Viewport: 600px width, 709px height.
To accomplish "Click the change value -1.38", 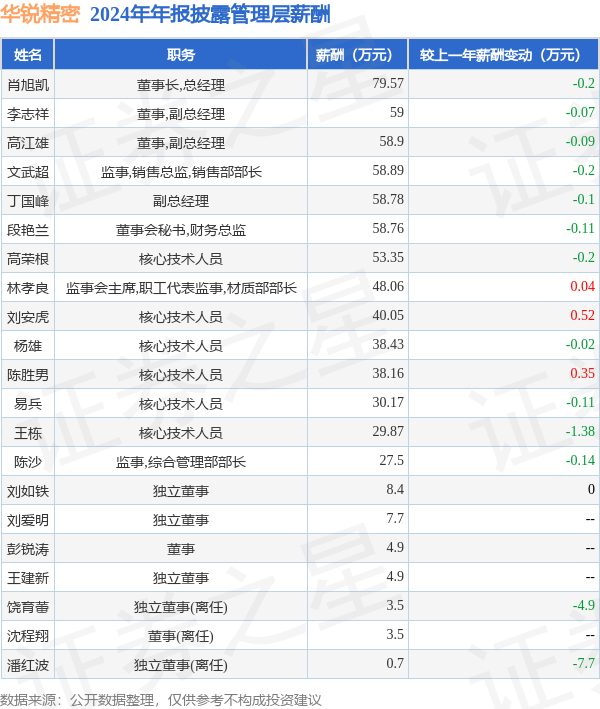I will point(580,431).
